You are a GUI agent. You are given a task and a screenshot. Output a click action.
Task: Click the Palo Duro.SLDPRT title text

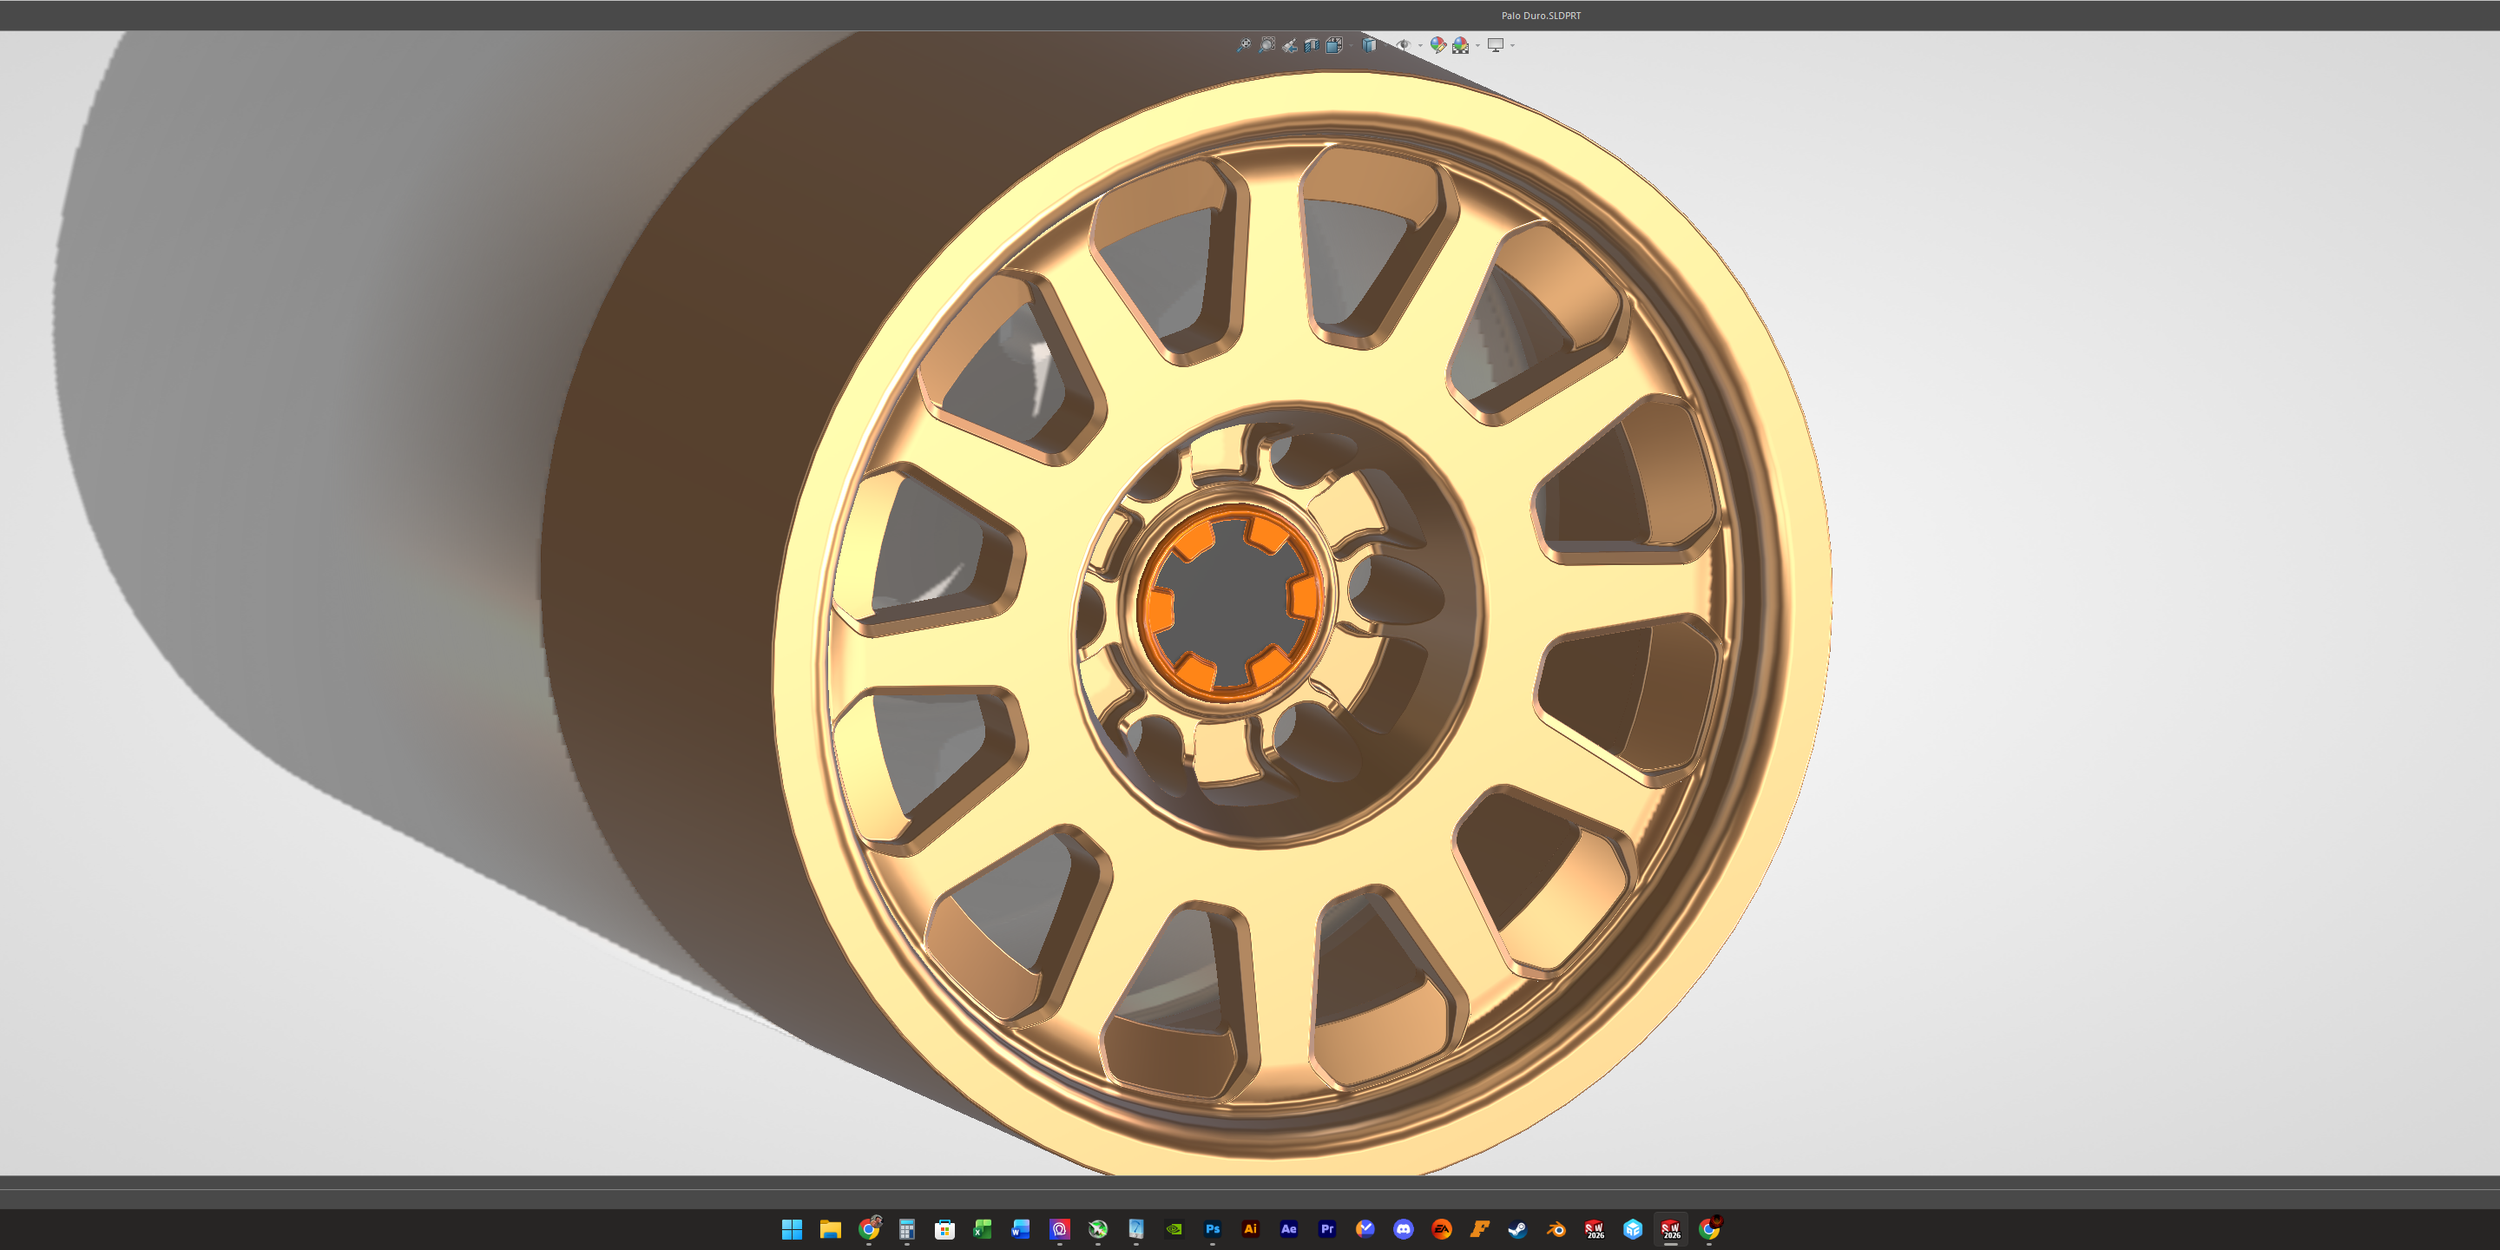point(1541,16)
